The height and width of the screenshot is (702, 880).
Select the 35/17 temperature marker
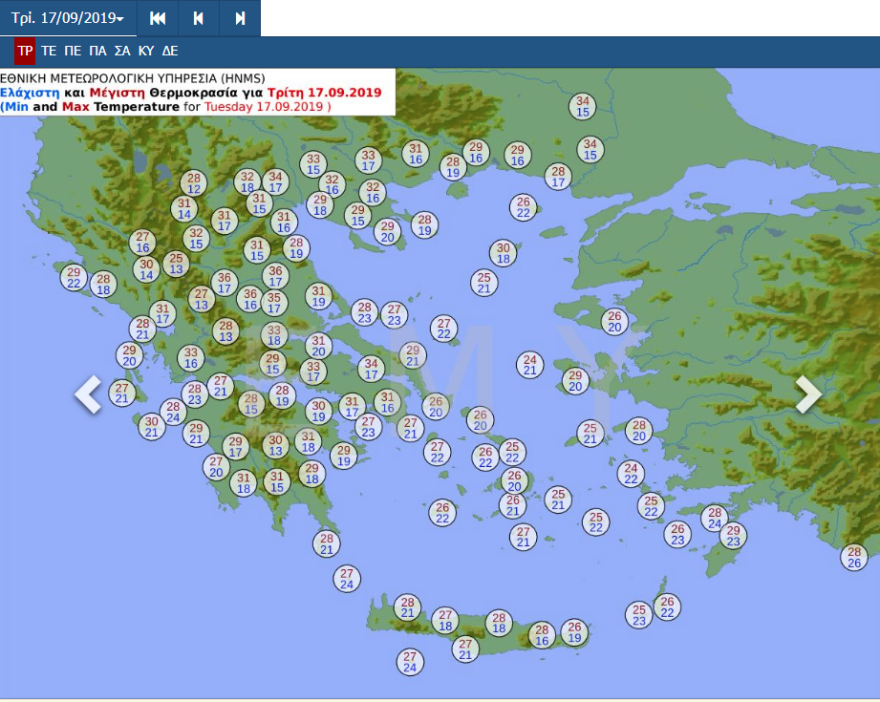(274, 303)
